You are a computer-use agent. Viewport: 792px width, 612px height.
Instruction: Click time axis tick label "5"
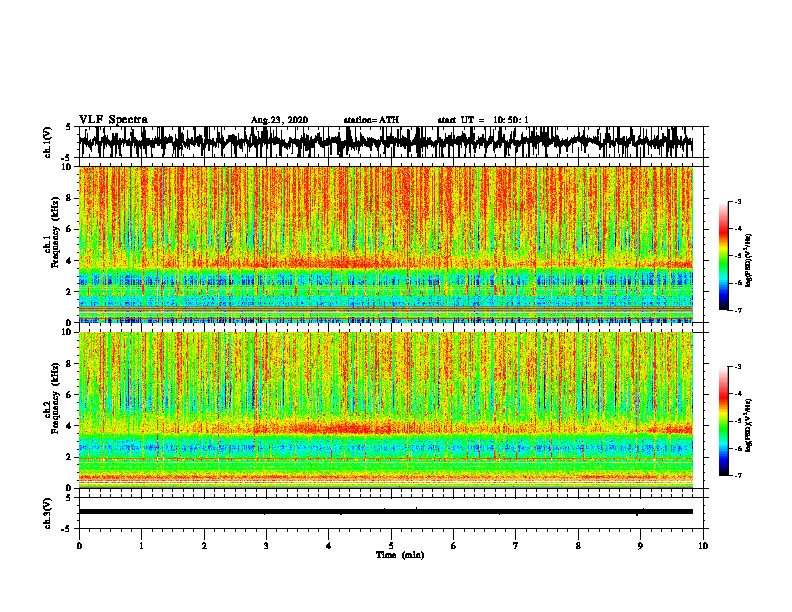coord(391,546)
